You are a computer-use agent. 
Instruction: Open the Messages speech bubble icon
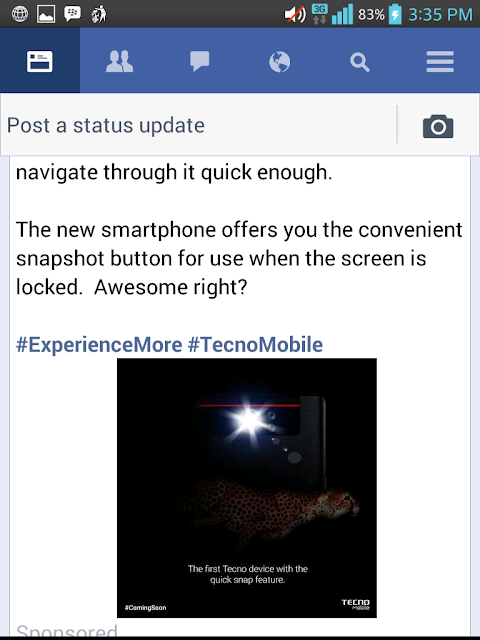tap(200, 62)
